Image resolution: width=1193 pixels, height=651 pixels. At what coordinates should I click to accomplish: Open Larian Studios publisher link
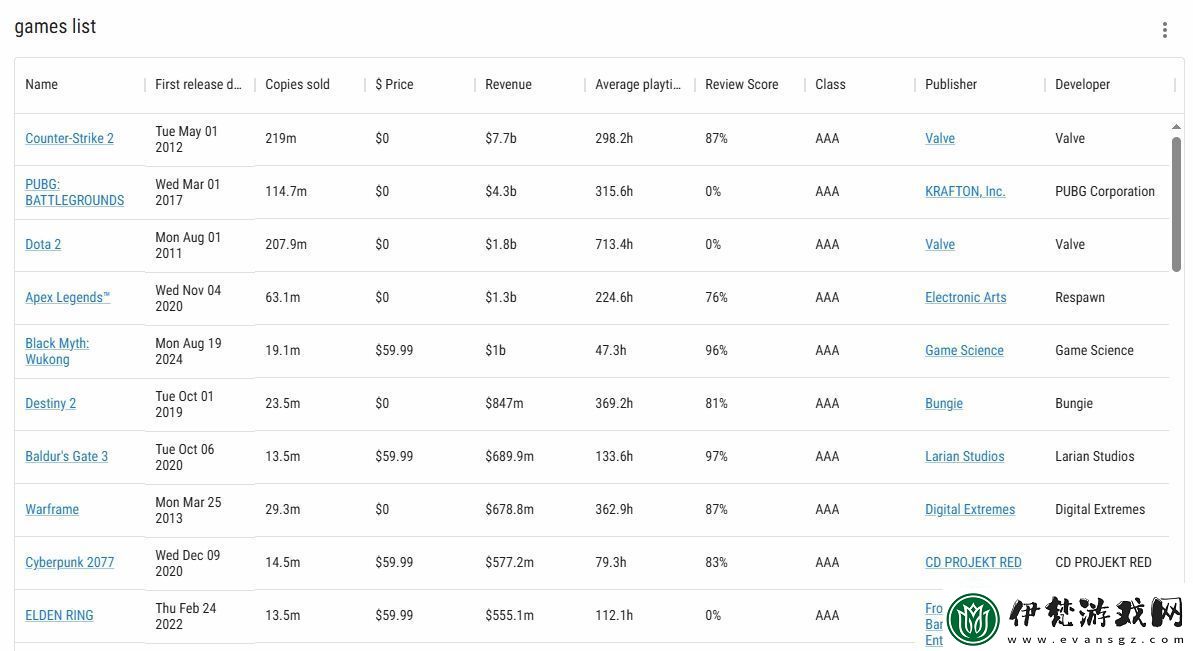(x=965, y=456)
